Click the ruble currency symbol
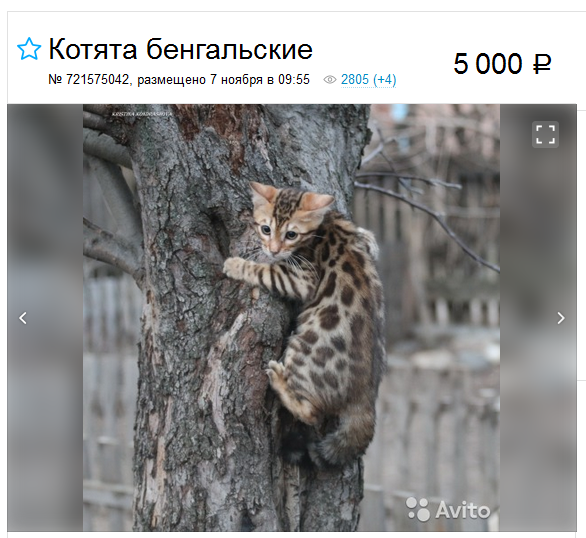Viewport: 586px width, 538px height. [542, 64]
